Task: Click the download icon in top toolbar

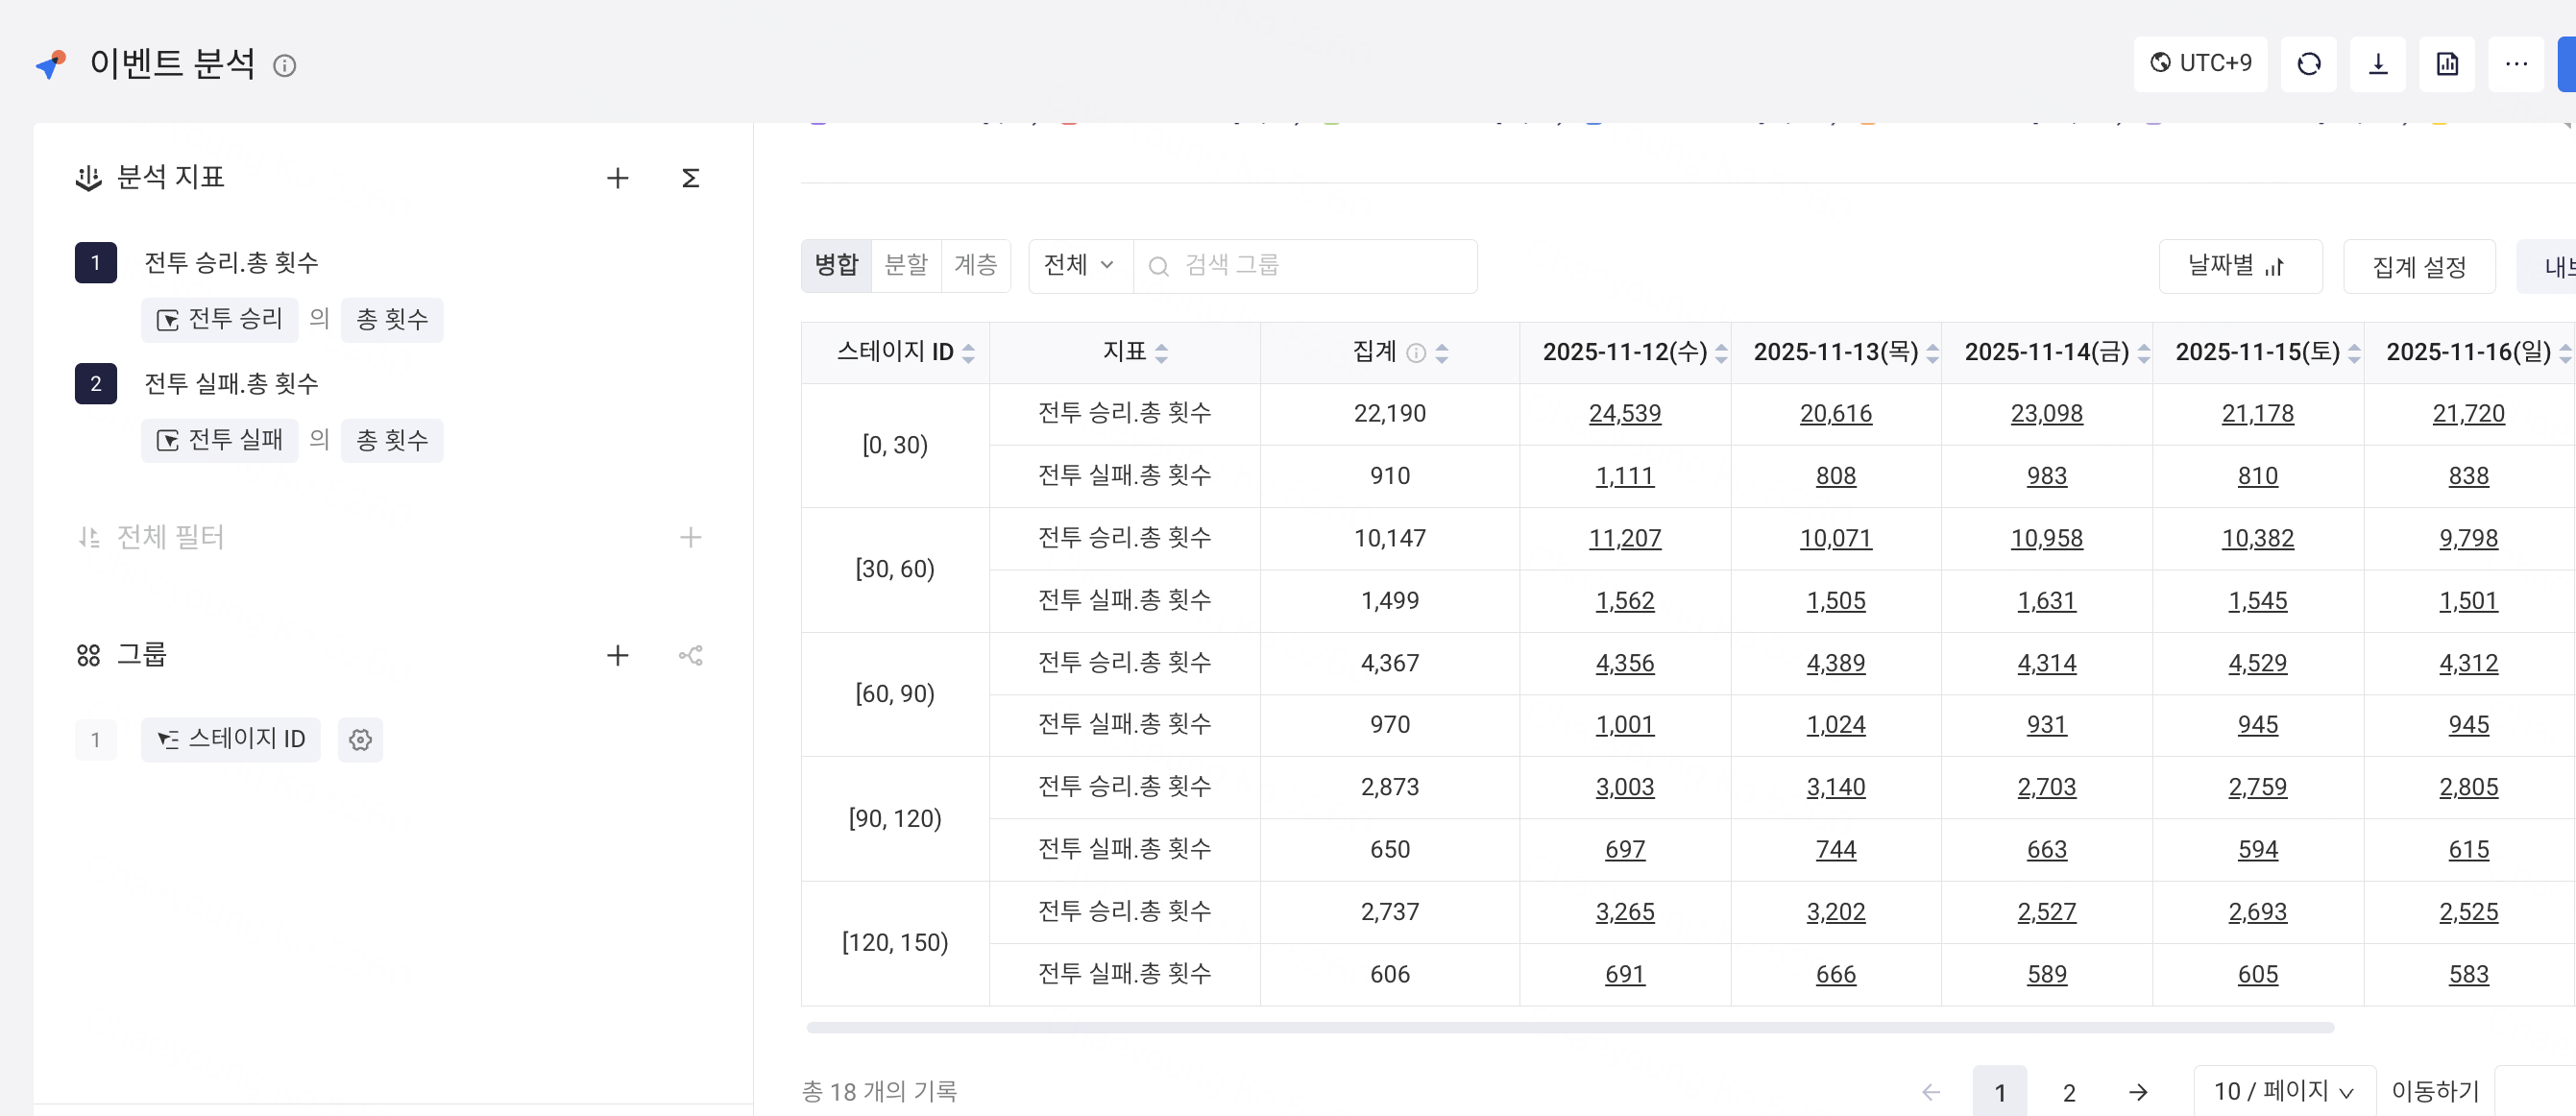Action: coord(2377,64)
